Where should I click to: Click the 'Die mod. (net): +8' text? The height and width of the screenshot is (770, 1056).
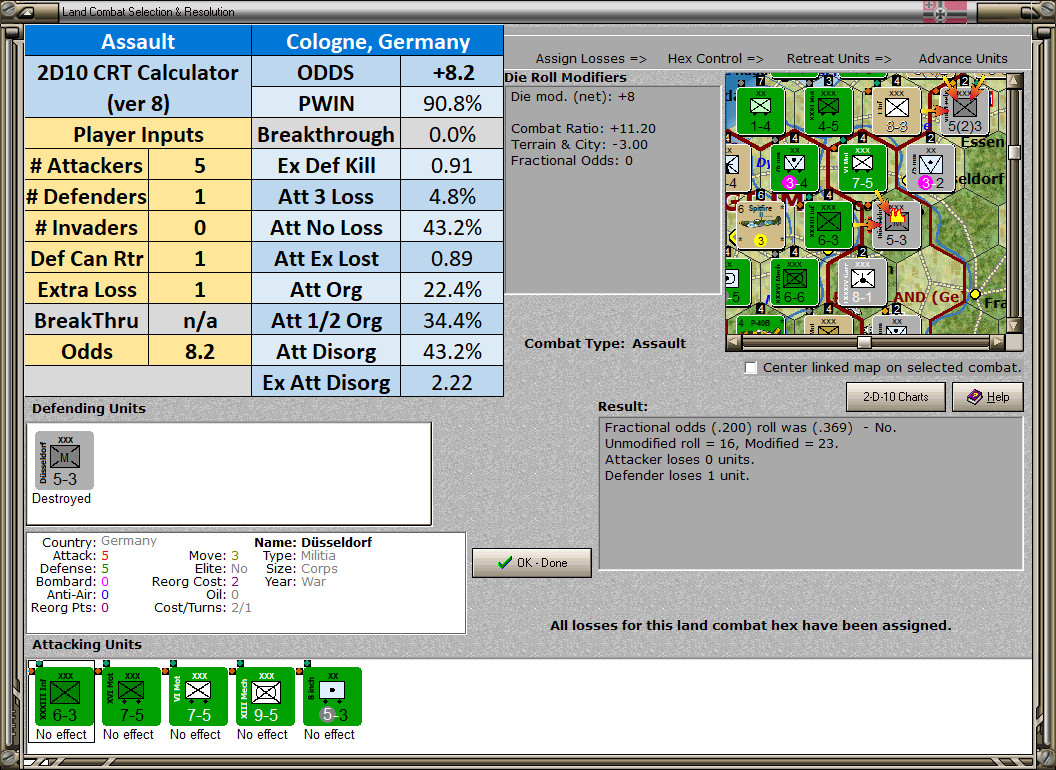[x=572, y=96]
